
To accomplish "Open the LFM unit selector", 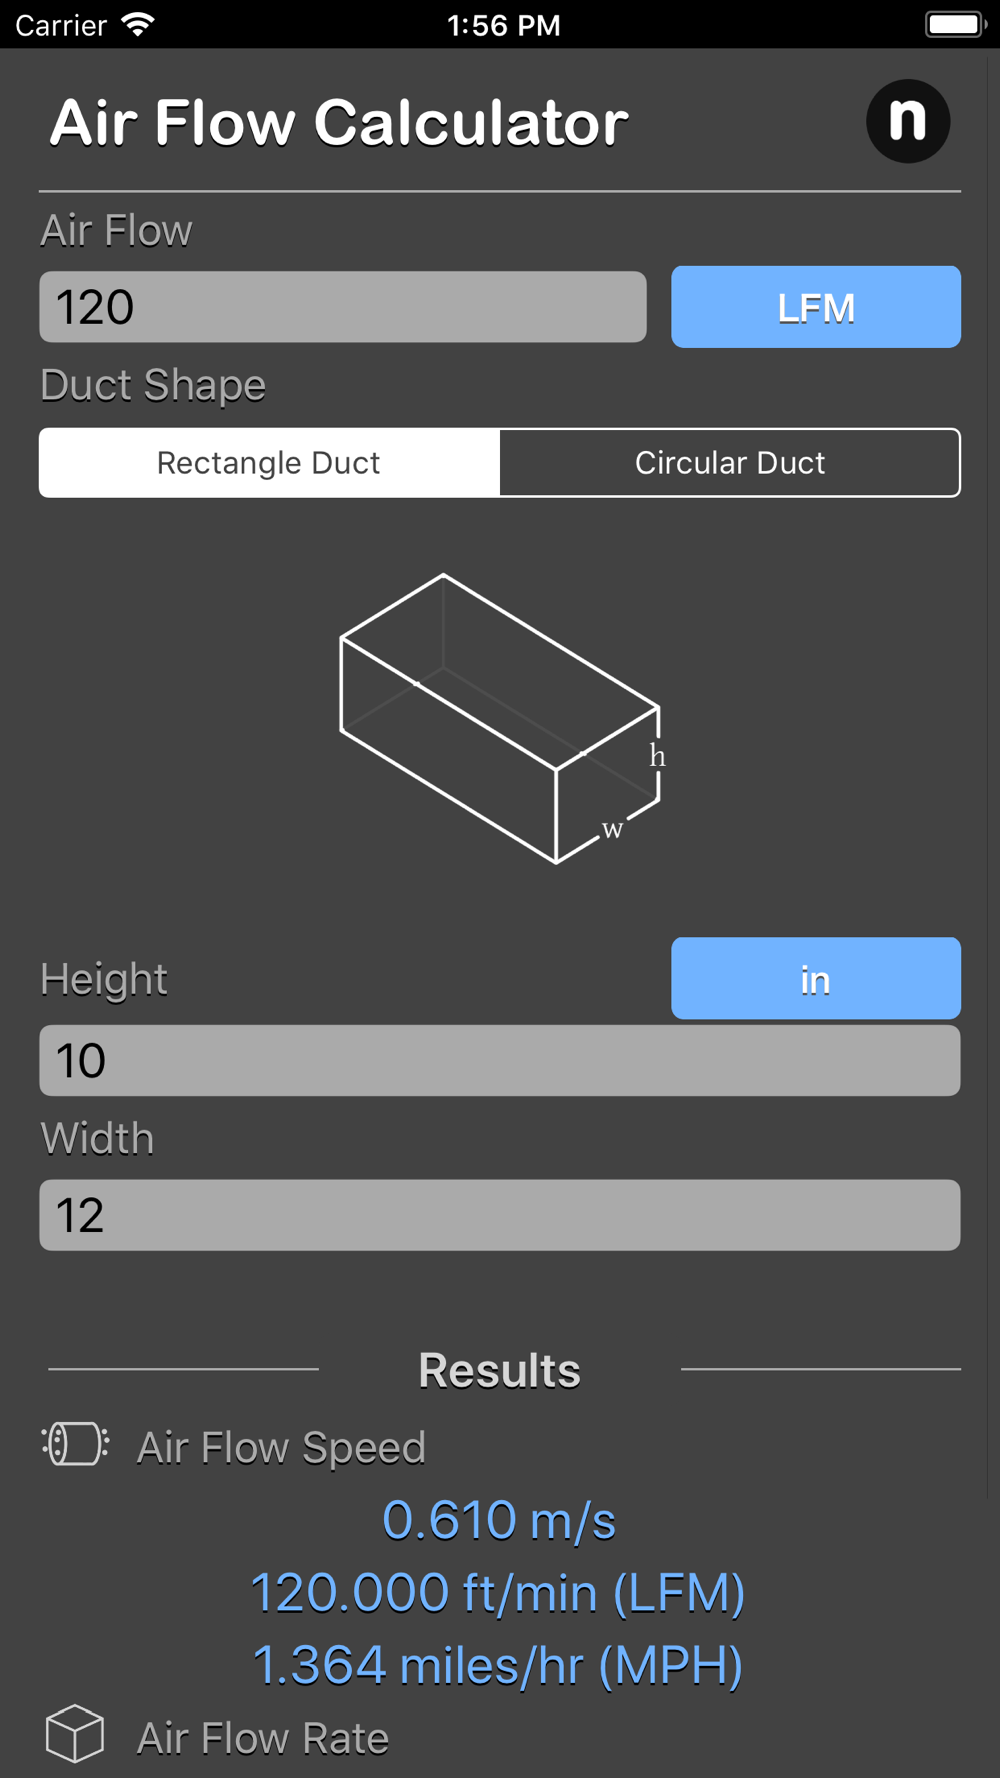I will 816,307.
